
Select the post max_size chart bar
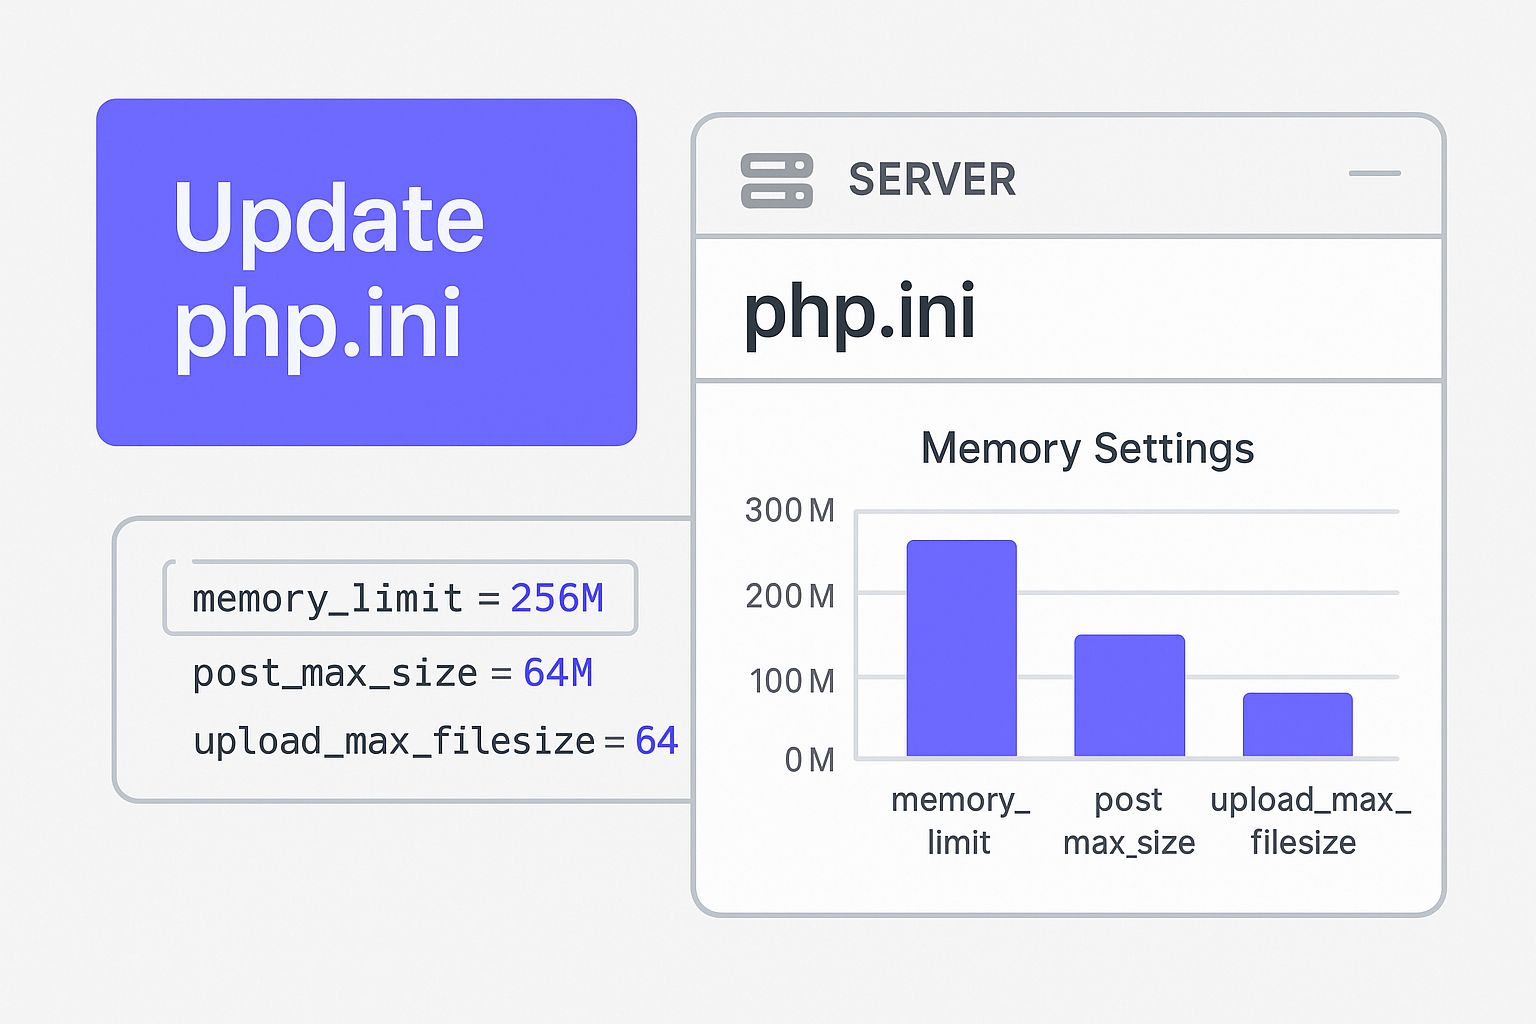click(x=1129, y=695)
